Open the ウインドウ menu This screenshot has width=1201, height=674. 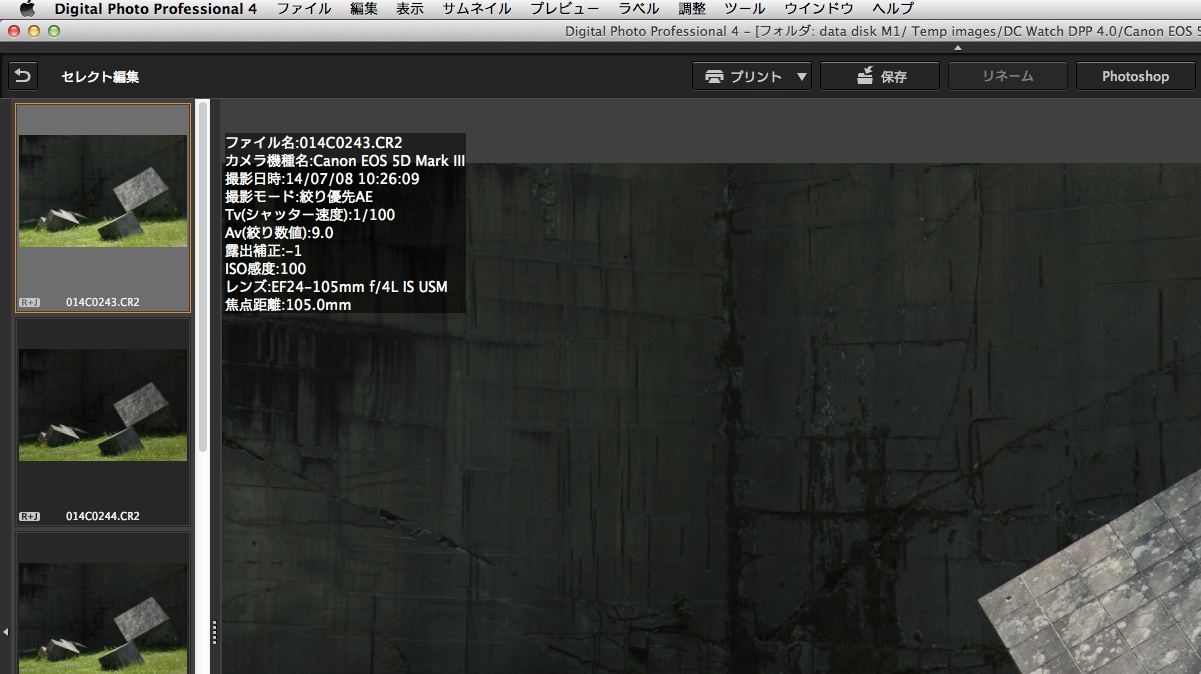click(x=819, y=8)
